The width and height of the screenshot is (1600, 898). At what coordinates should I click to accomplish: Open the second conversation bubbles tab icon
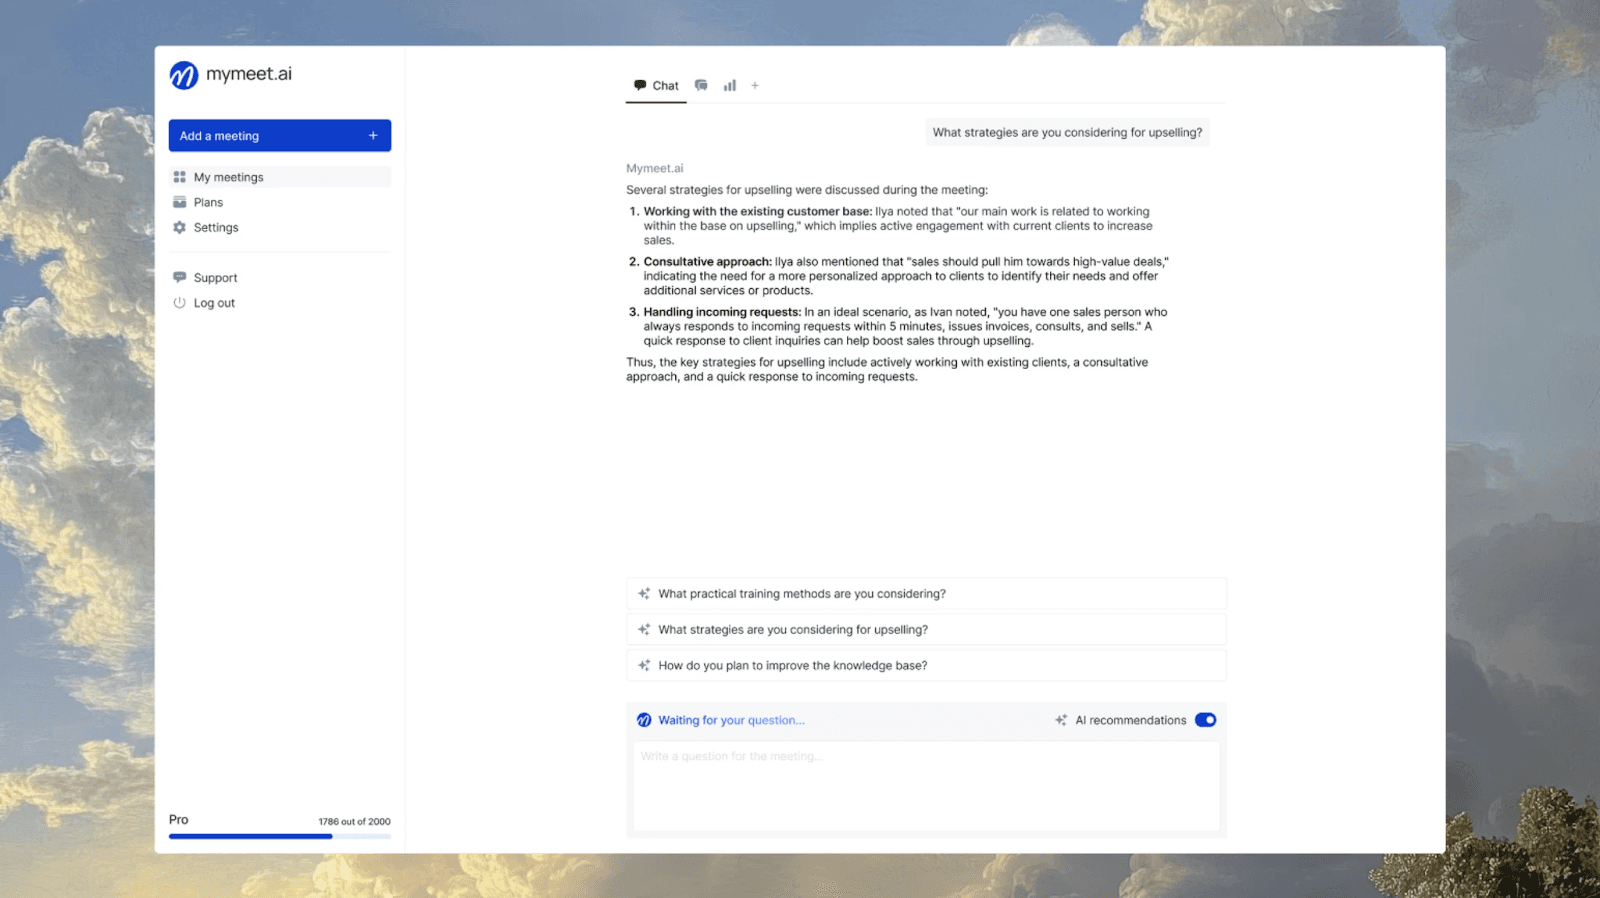click(701, 86)
